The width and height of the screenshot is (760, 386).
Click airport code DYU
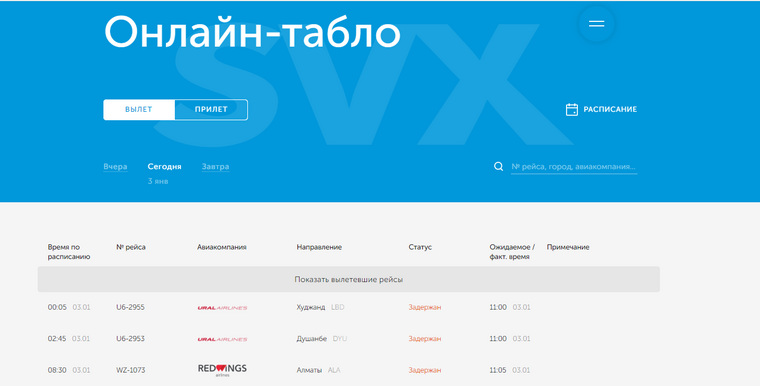340,339
